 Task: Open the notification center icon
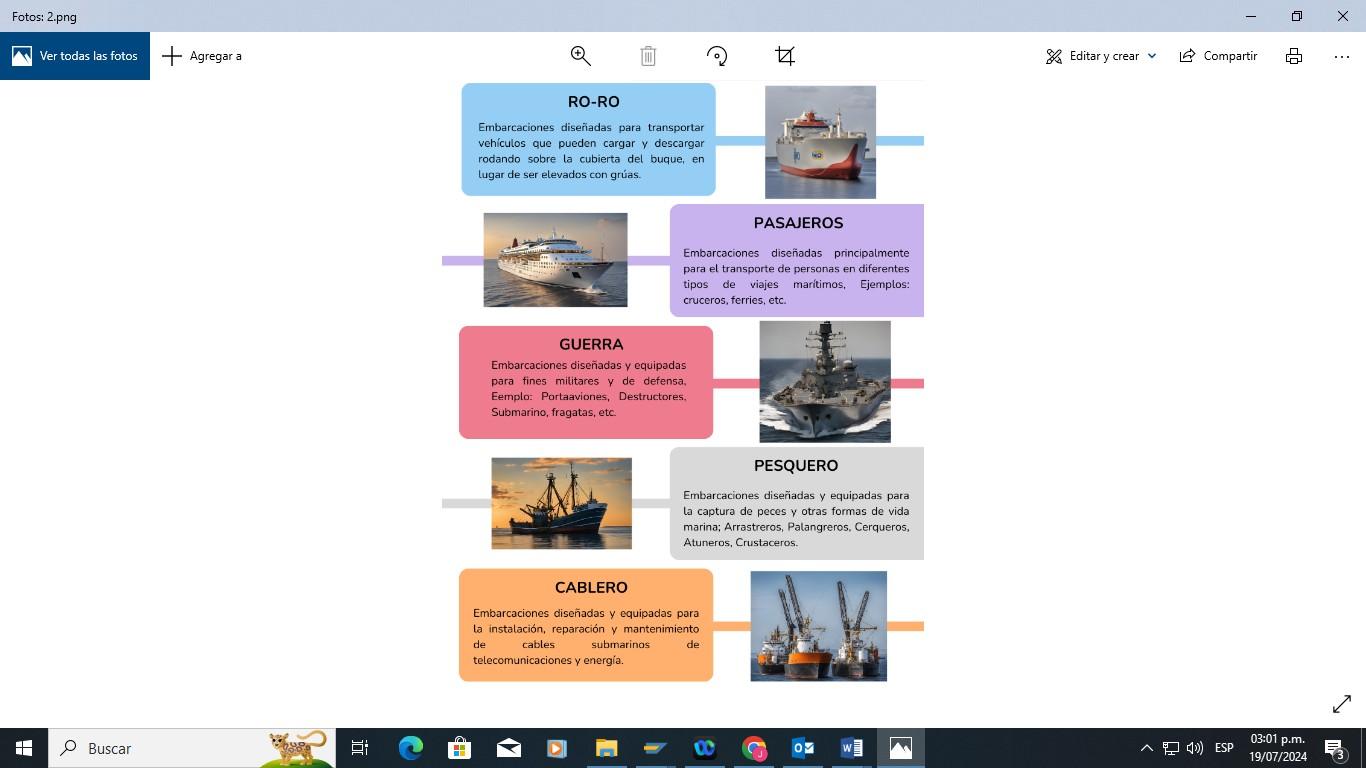coord(1335,748)
